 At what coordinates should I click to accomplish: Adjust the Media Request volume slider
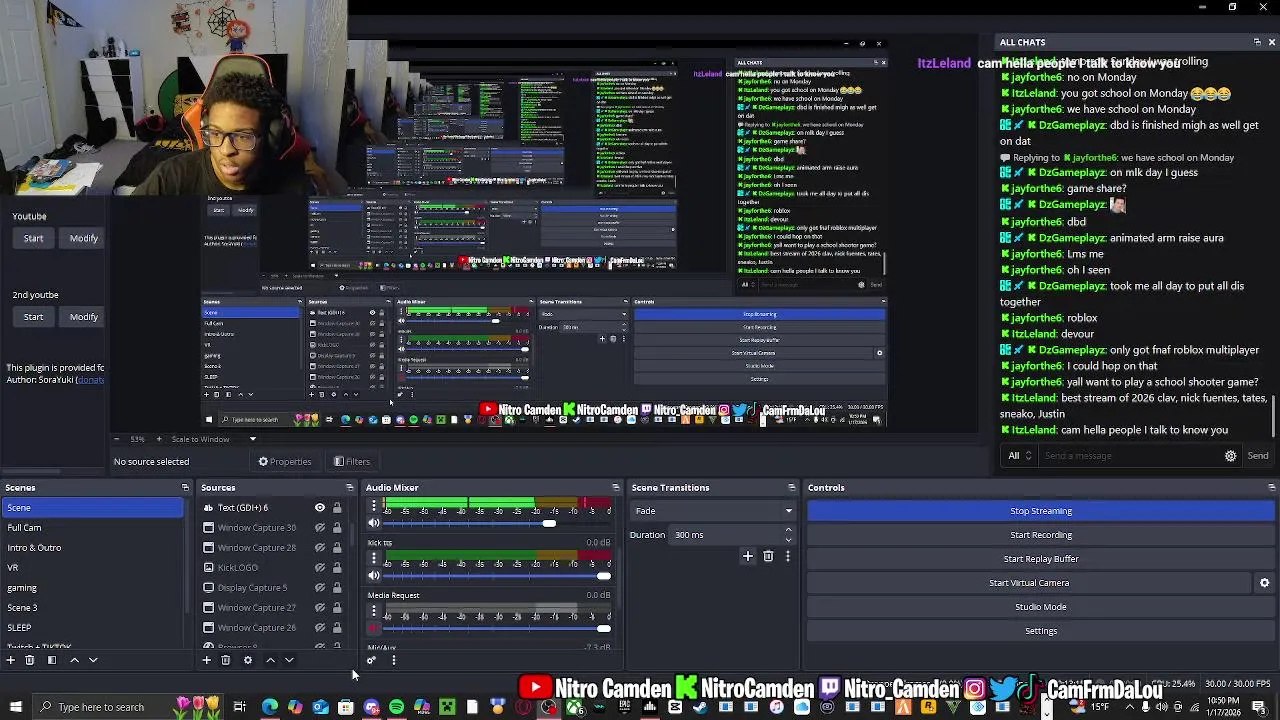[495, 628]
